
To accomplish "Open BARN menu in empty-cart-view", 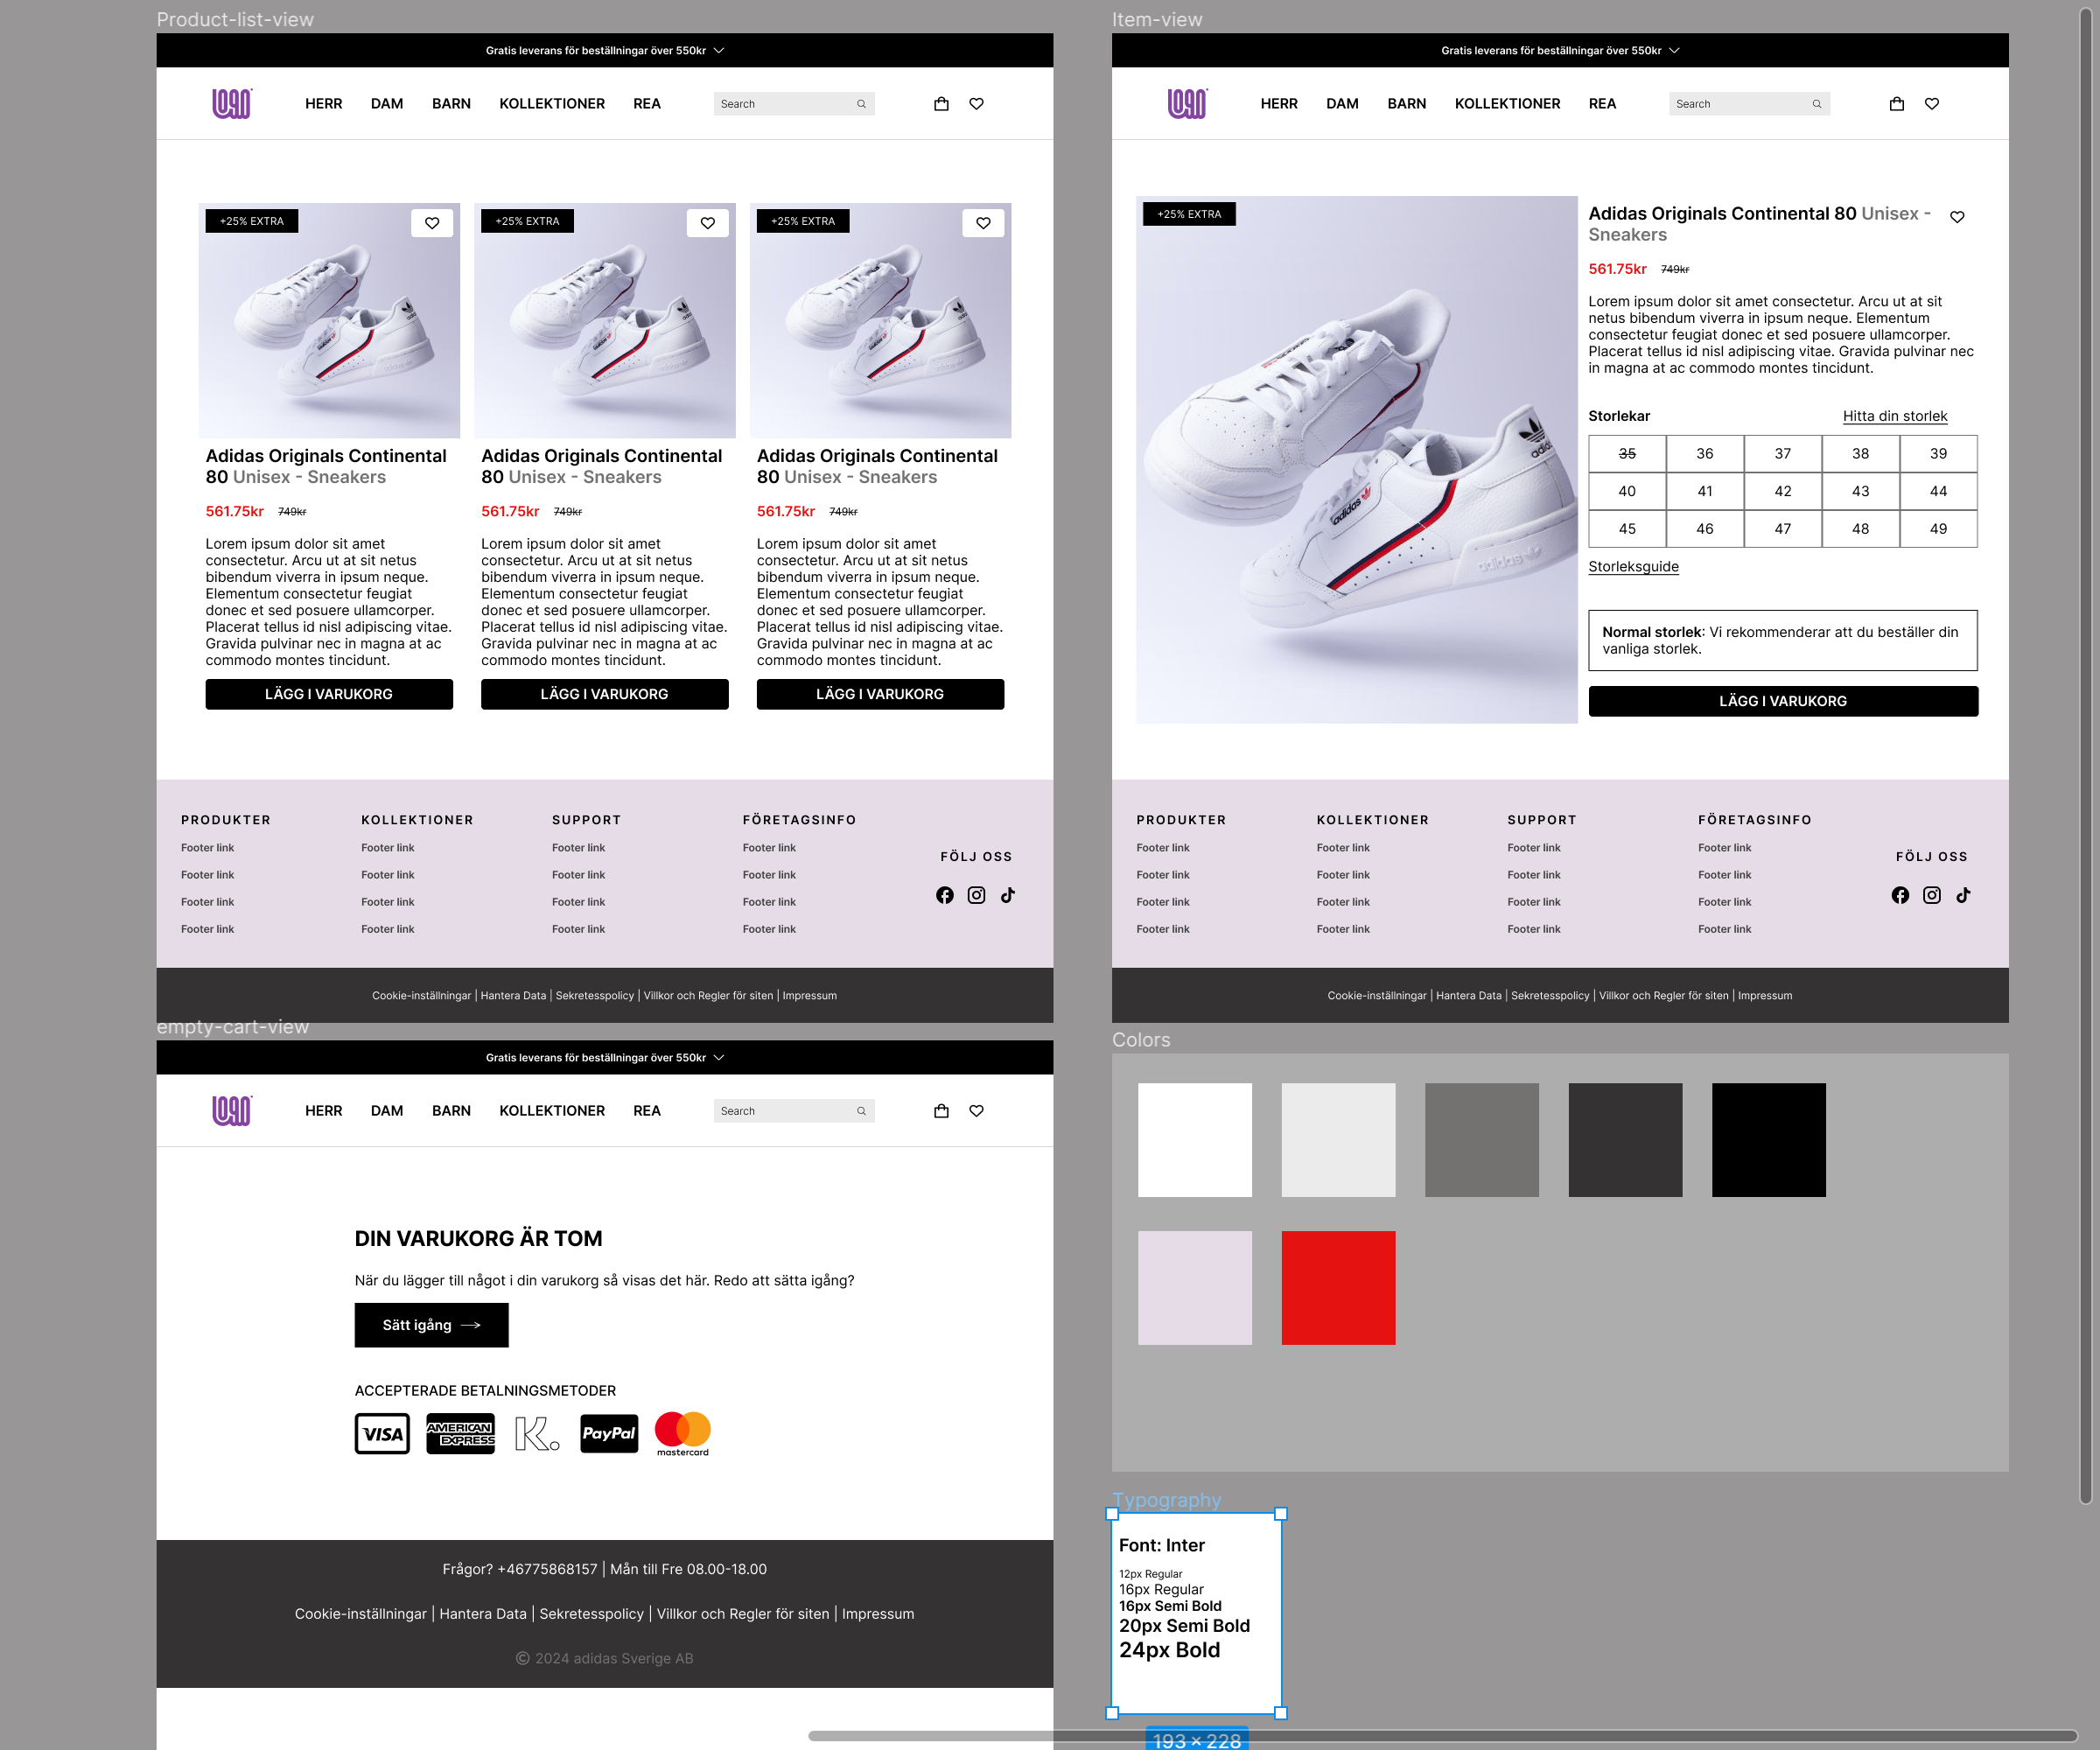I will [451, 1110].
